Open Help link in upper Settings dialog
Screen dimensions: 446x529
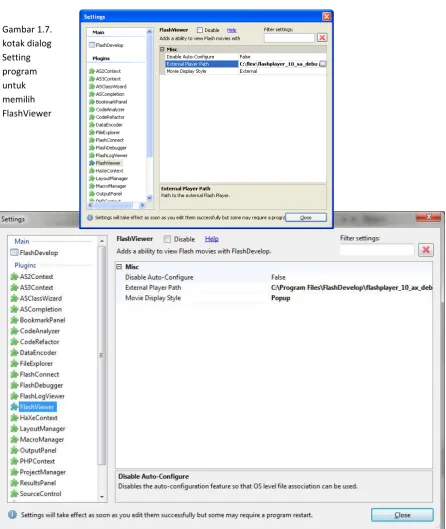[x=231, y=30]
